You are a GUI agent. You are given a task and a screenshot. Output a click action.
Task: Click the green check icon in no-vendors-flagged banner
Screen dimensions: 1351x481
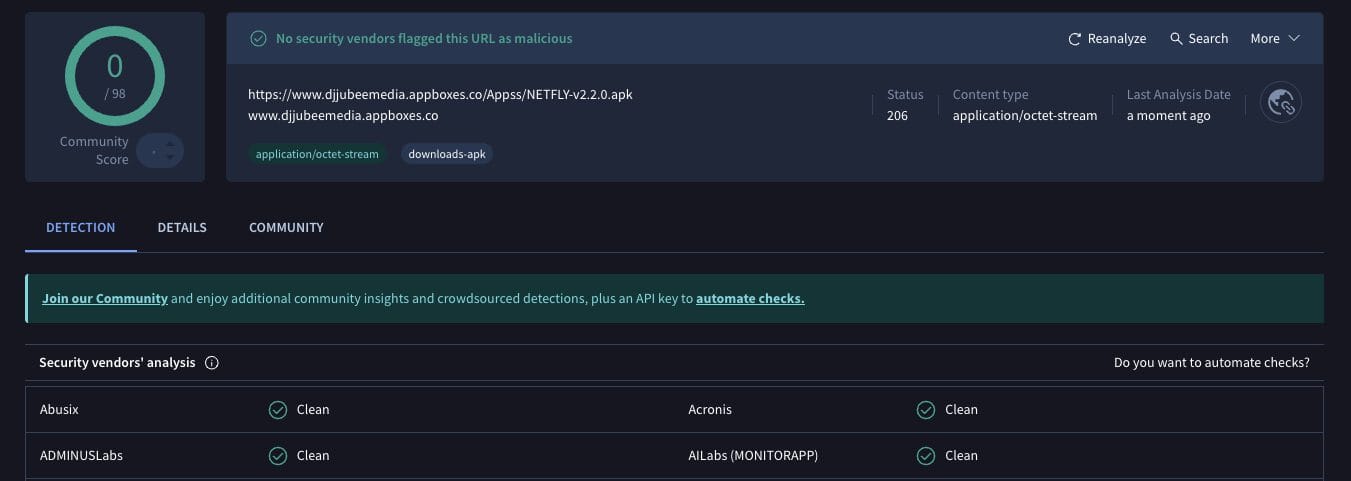coord(258,38)
